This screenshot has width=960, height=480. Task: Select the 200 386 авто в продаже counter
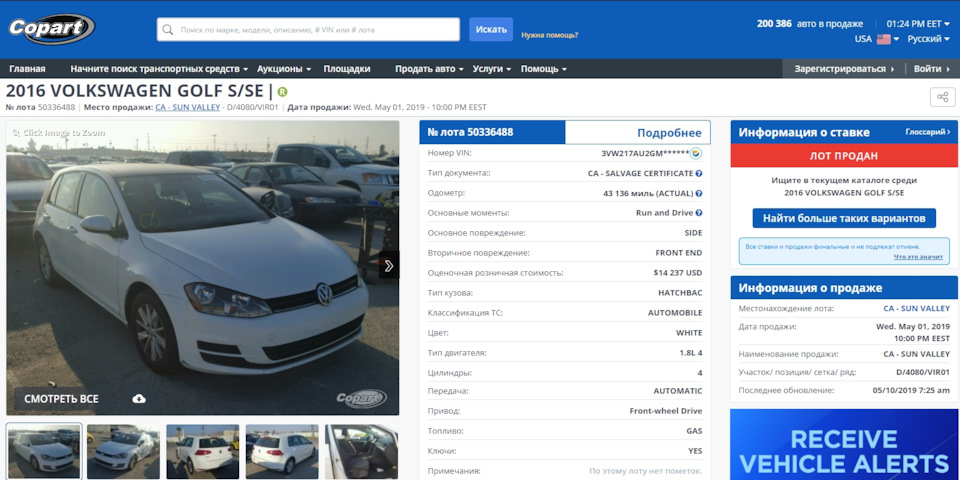point(810,24)
